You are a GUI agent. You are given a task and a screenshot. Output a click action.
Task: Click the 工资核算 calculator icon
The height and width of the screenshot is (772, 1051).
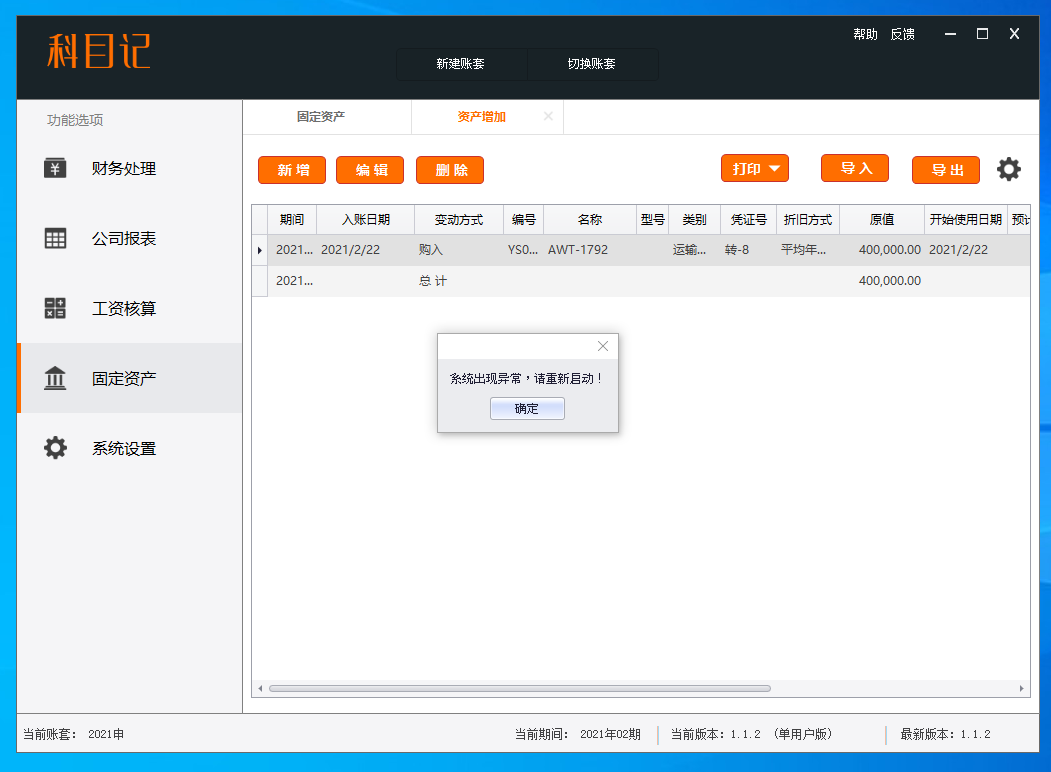point(55,308)
